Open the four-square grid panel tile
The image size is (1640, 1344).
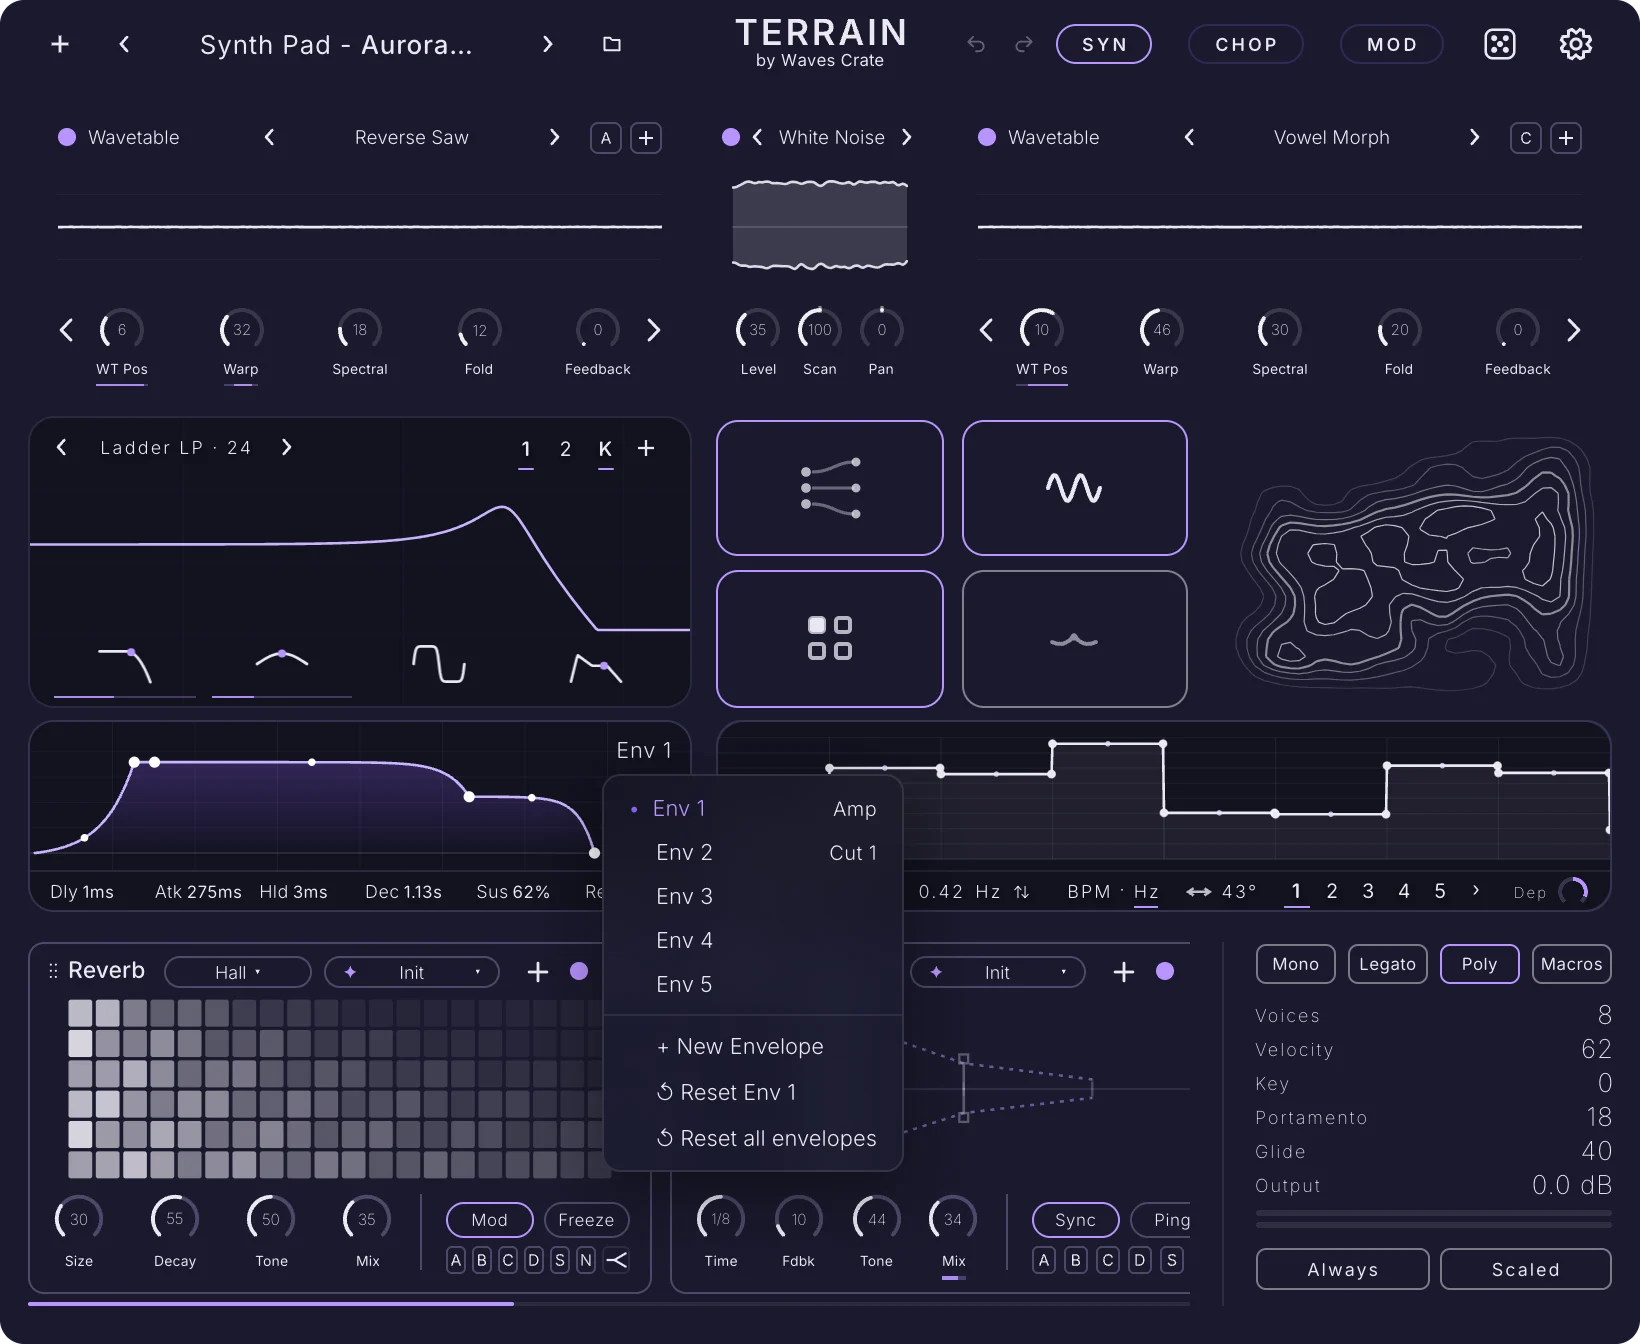(830, 639)
